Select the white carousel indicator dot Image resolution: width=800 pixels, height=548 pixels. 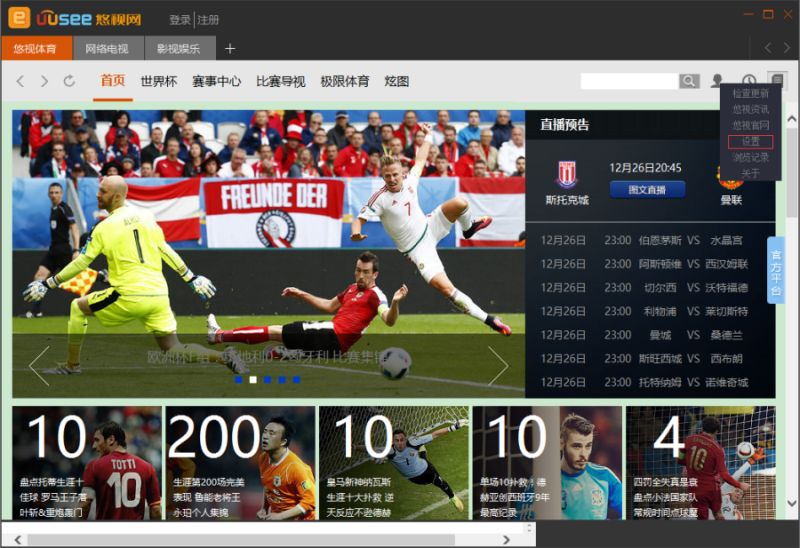pos(253,380)
